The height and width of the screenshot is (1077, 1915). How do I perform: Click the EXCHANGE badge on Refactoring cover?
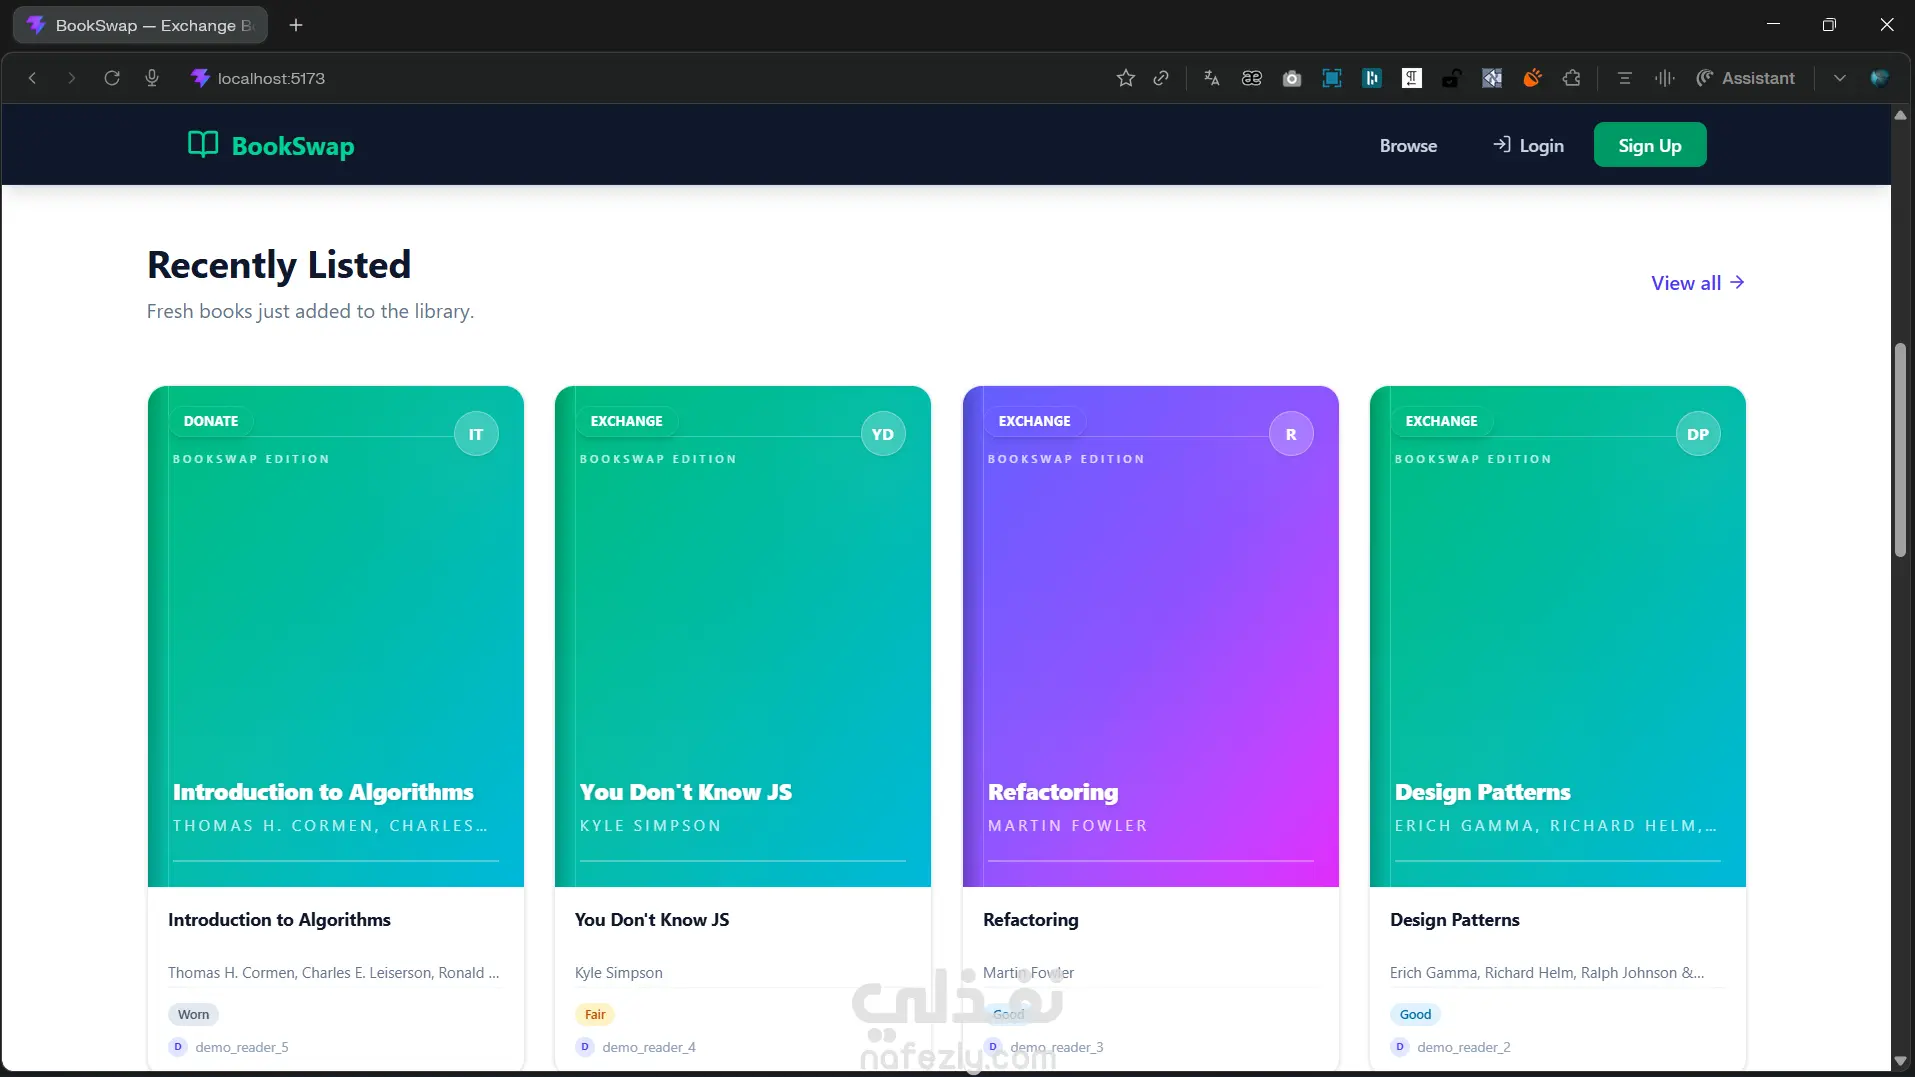coord(1035,421)
